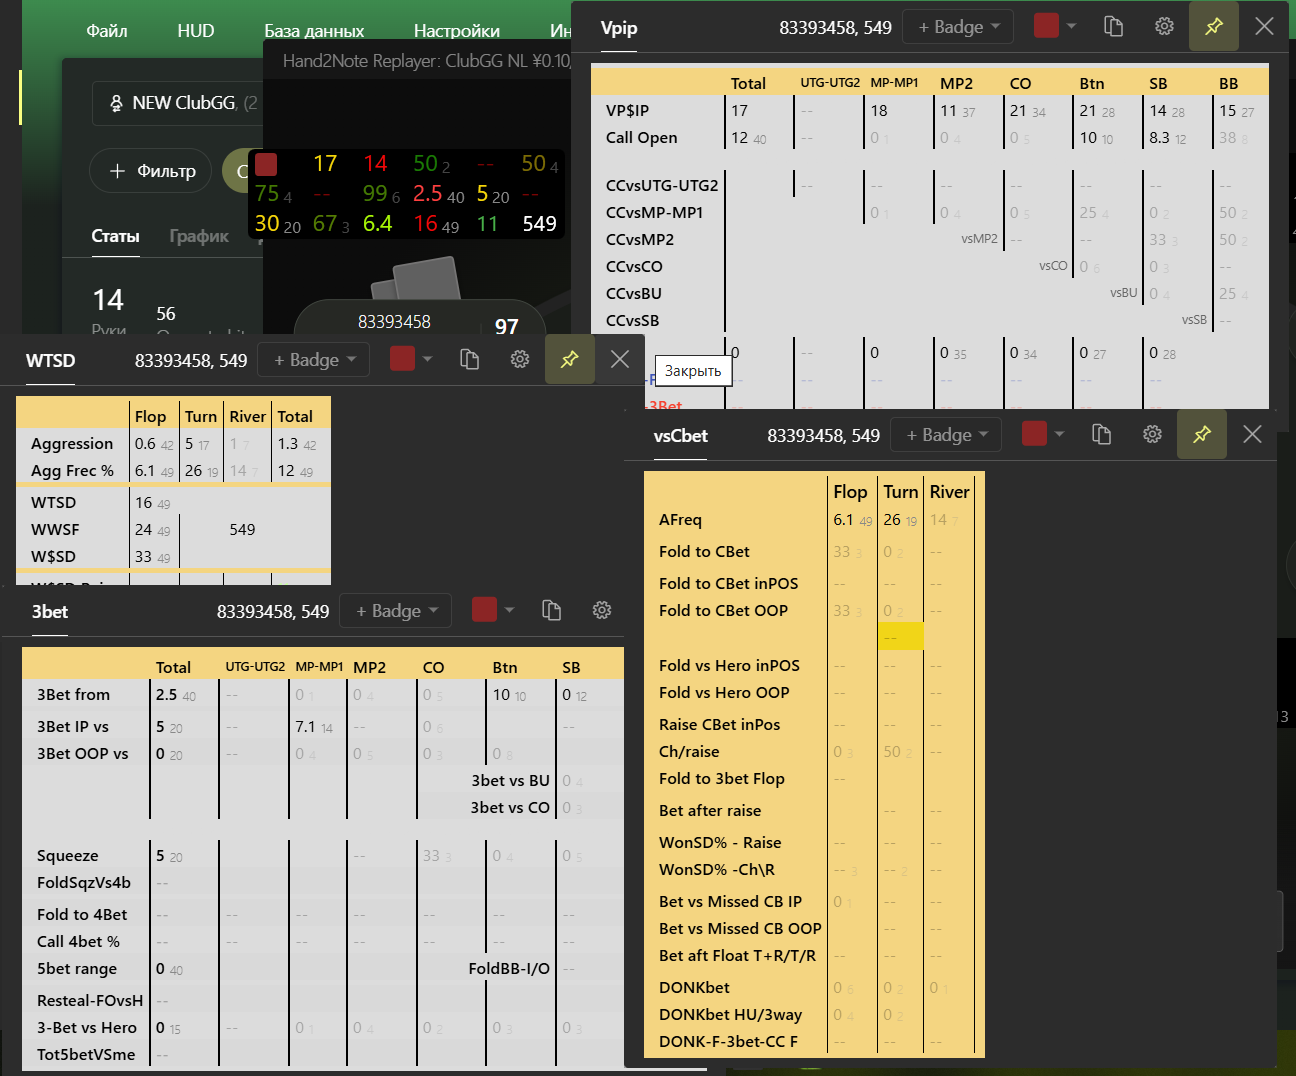
Task: Open settings gear in the Vpip popup
Action: [x=1164, y=27]
